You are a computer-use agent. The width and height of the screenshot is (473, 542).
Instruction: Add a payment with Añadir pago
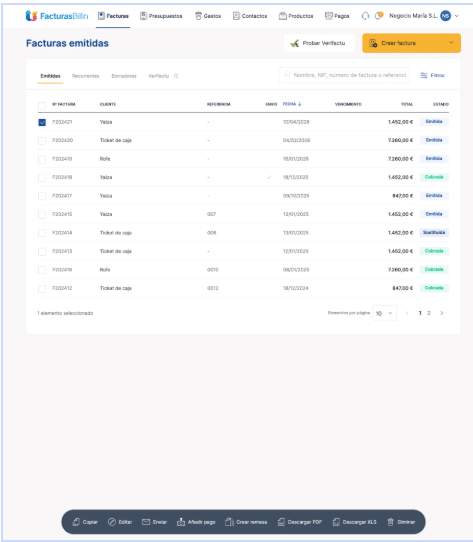196,522
